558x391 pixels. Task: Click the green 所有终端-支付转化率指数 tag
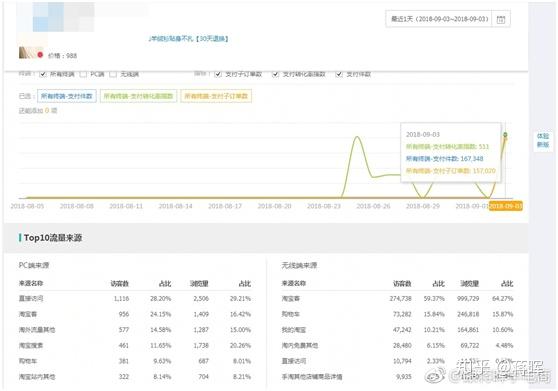(138, 96)
